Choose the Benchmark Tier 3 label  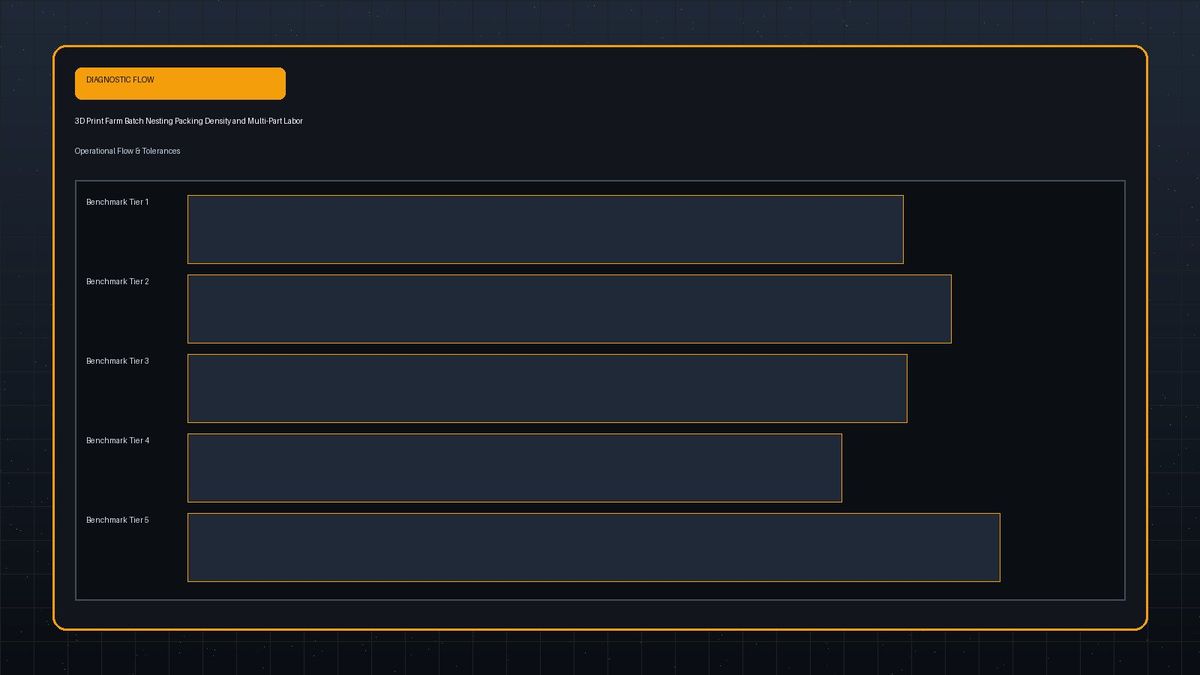point(117,360)
